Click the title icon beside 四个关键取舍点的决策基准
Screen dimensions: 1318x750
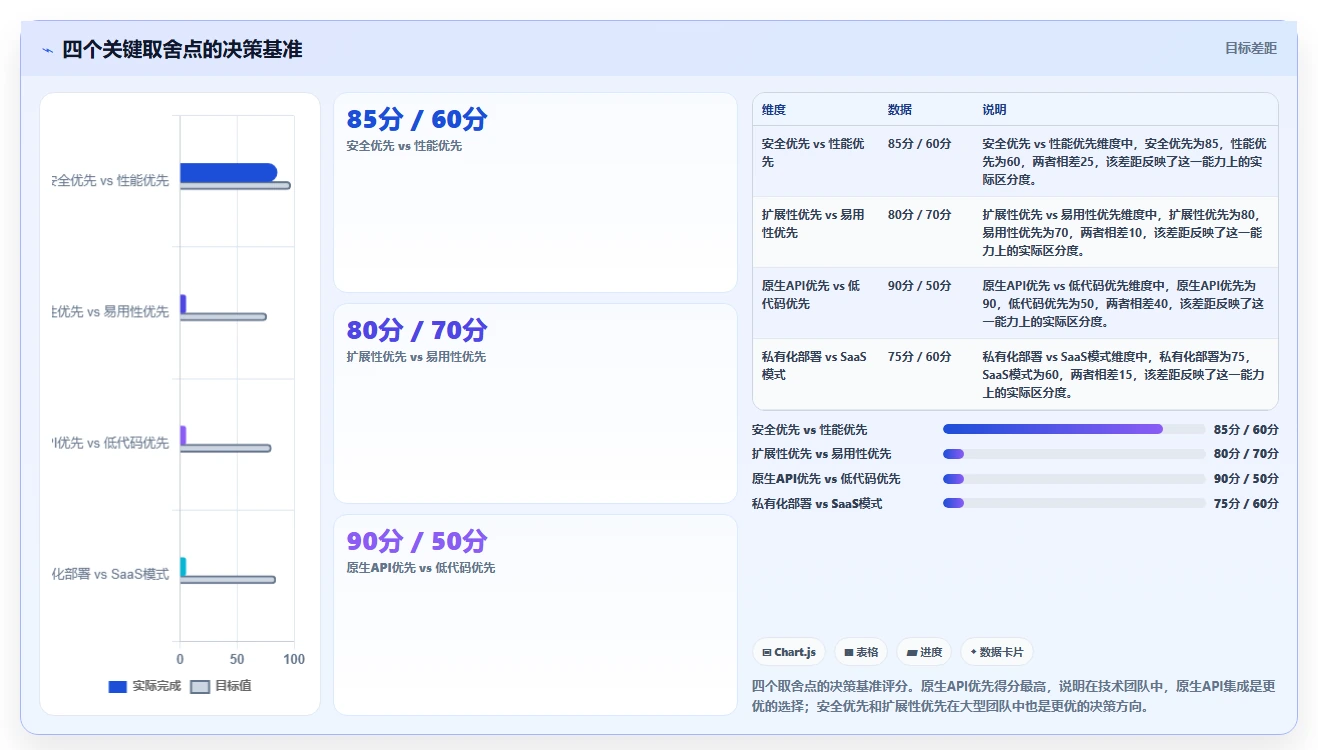[48, 50]
